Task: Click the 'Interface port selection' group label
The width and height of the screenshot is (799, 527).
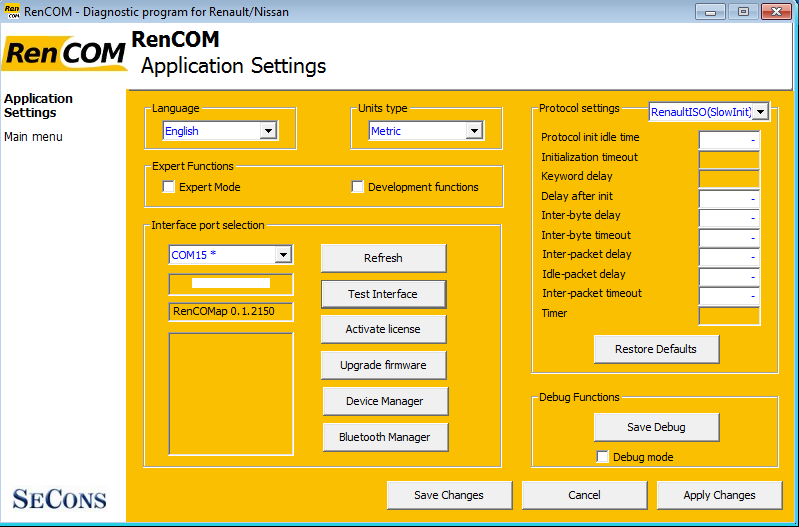Action: (x=208, y=225)
